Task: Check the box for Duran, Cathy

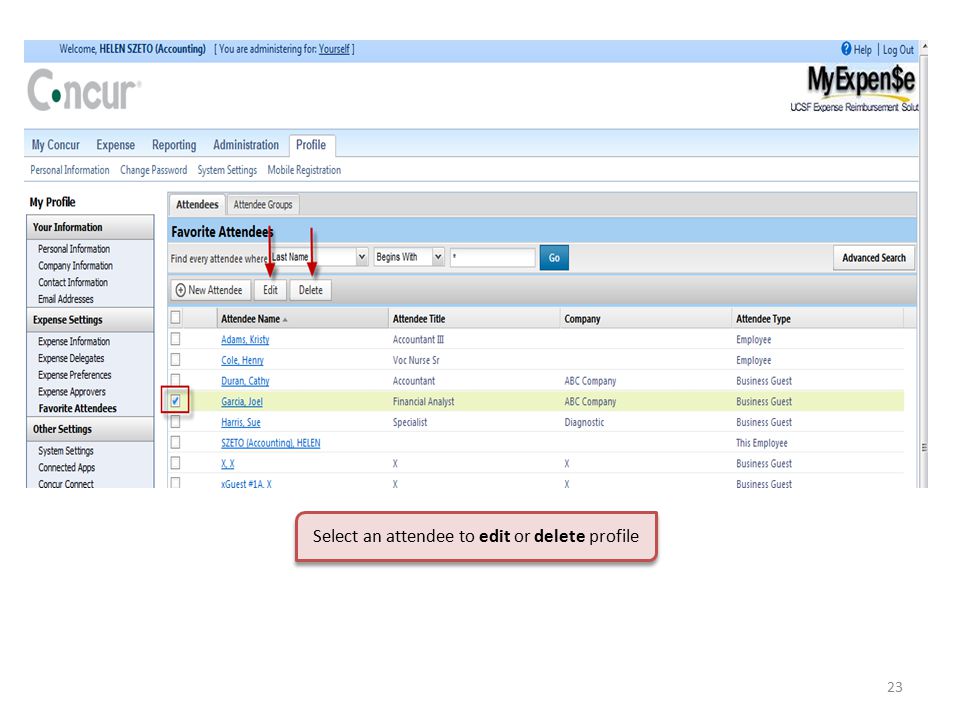Action: point(176,380)
